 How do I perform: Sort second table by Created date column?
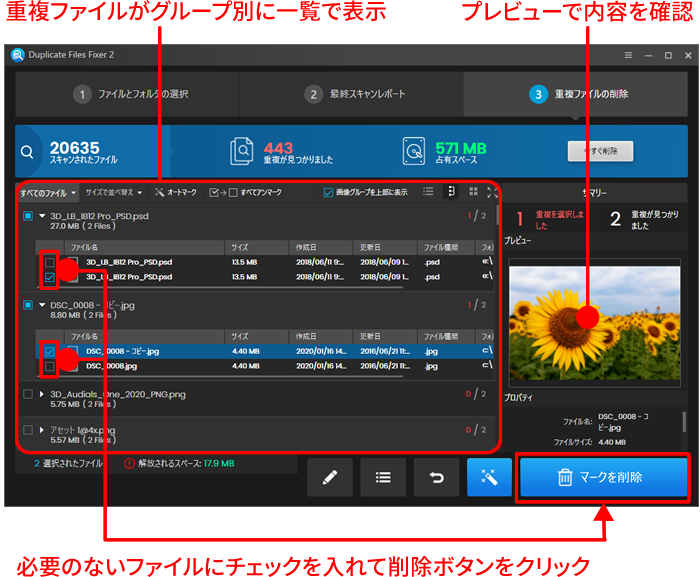click(x=321, y=337)
